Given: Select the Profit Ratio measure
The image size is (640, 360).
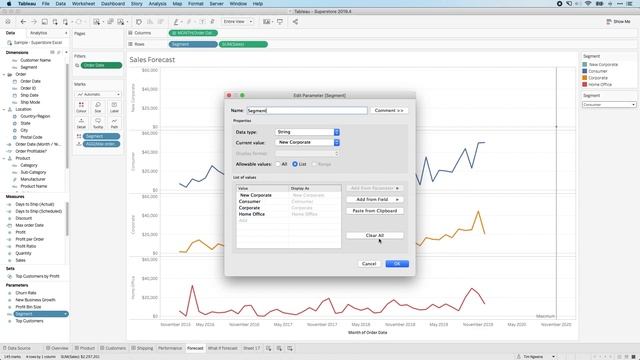Looking at the screenshot, I should (x=26, y=246).
